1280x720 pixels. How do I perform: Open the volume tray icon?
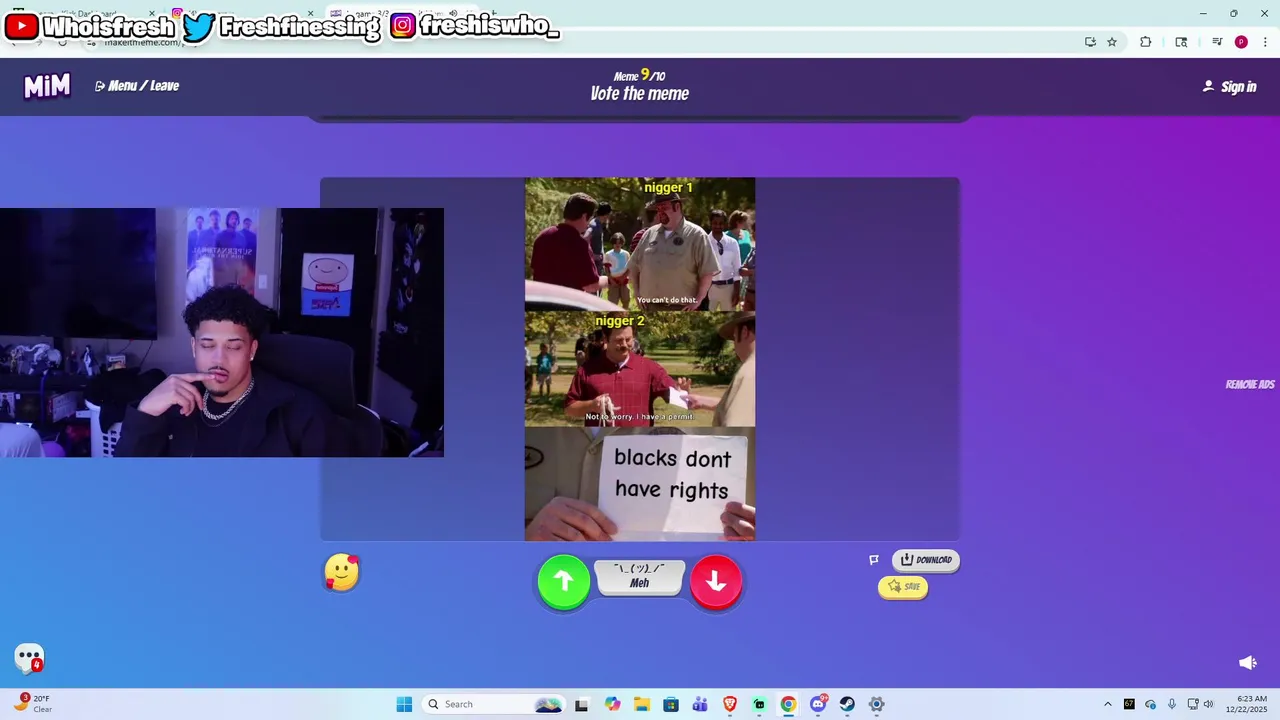pyautogui.click(x=1208, y=704)
